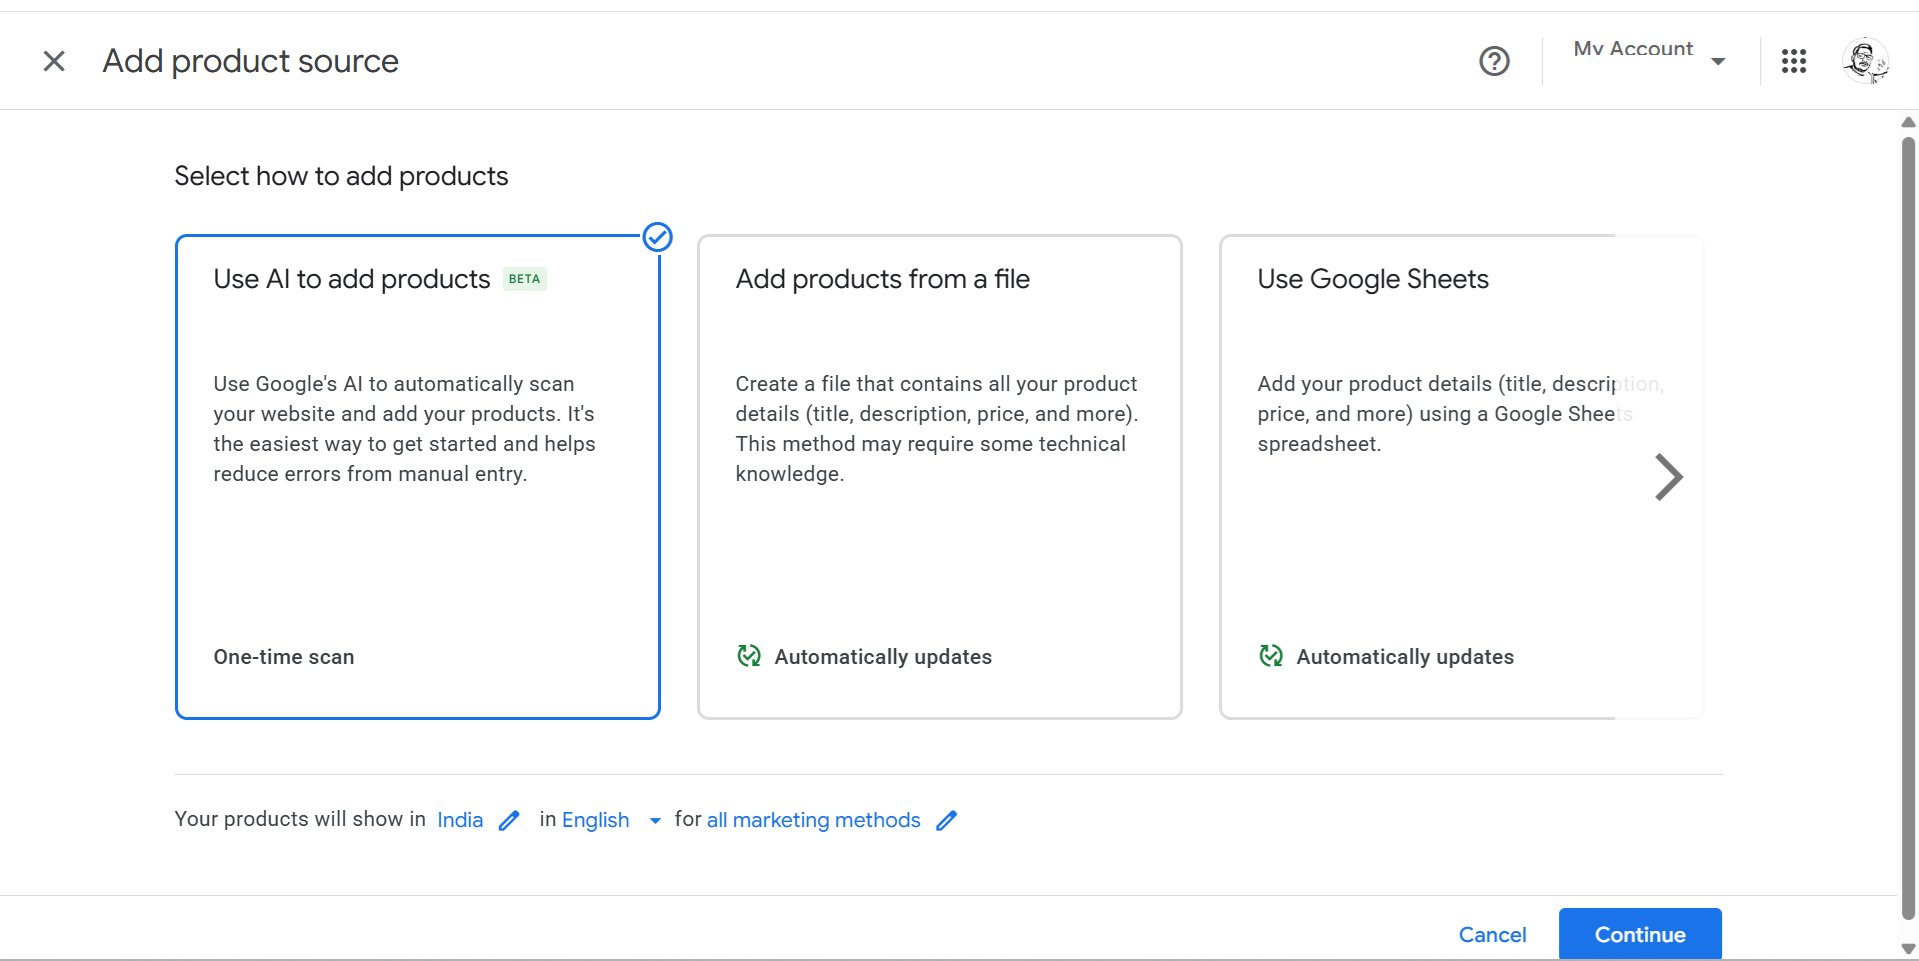Click the One-time scan label
The image size is (1919, 961).
(x=284, y=657)
